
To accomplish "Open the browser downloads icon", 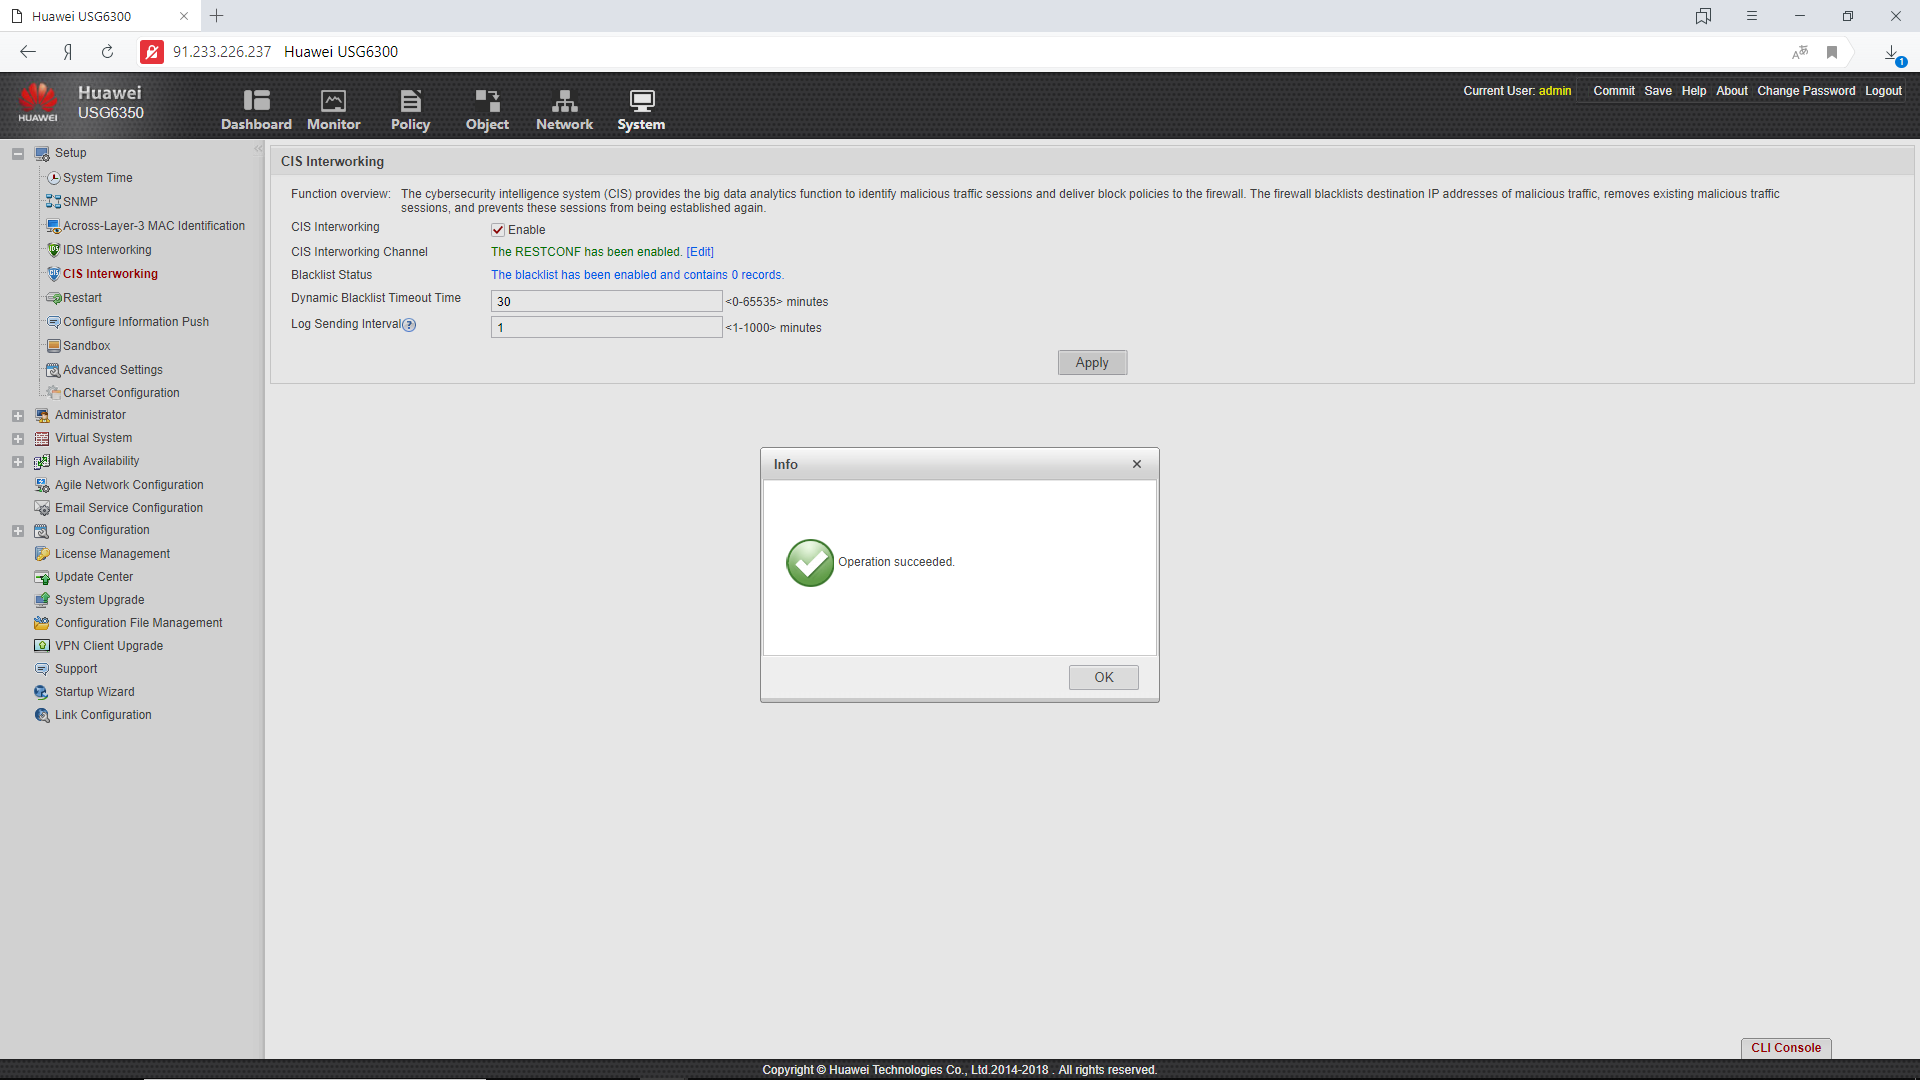I will (1891, 52).
